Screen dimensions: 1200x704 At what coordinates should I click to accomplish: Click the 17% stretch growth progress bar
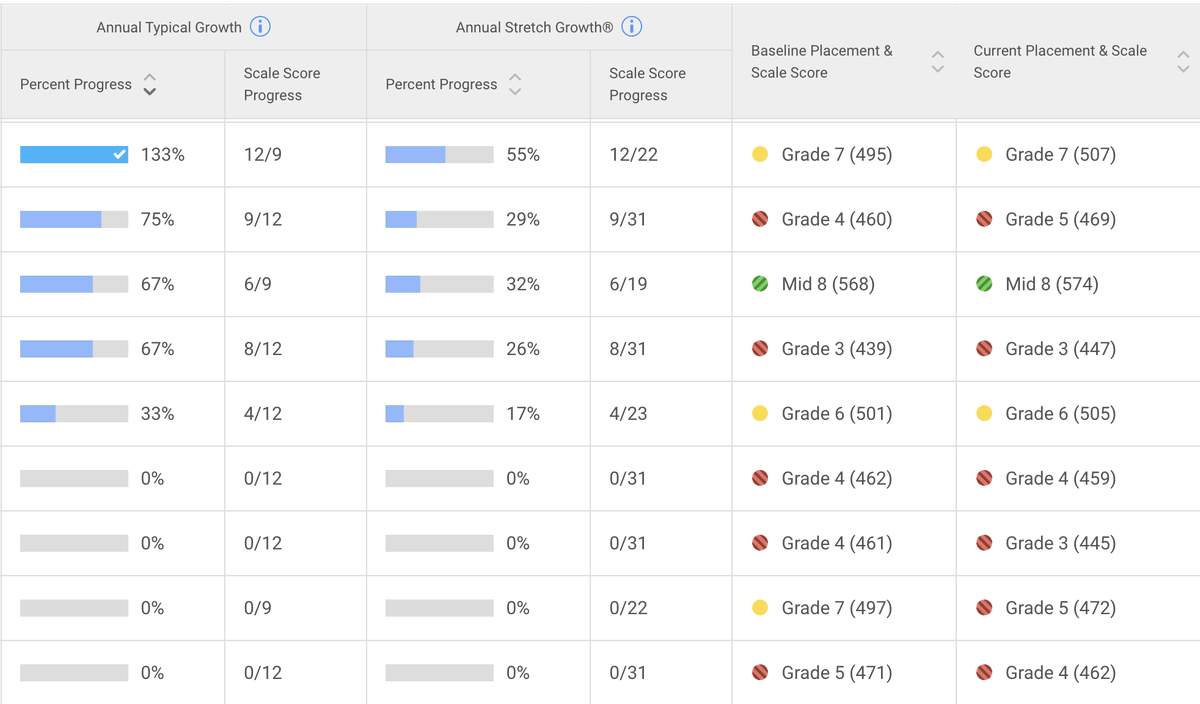439,413
